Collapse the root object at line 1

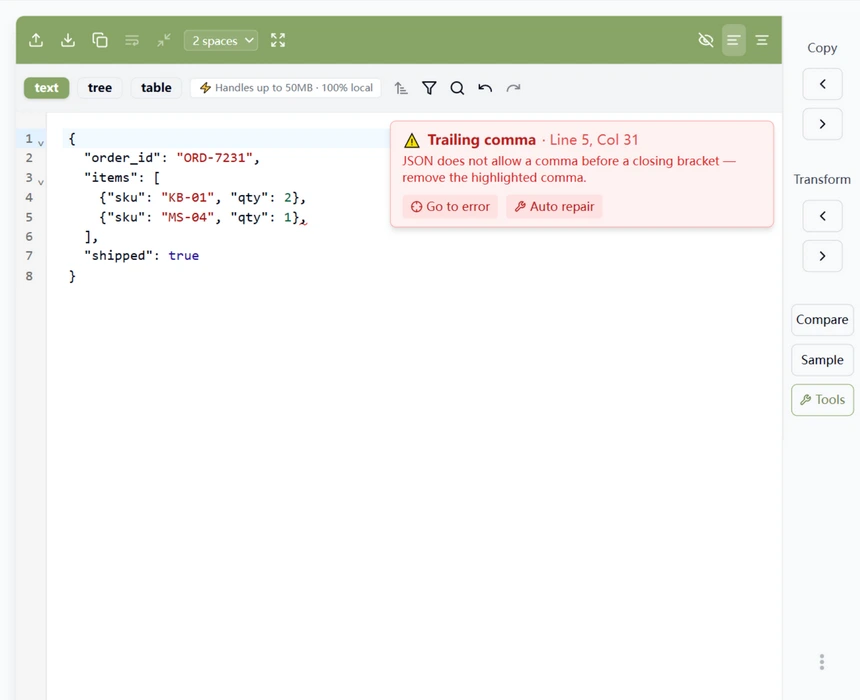pyautogui.click(x=41, y=143)
